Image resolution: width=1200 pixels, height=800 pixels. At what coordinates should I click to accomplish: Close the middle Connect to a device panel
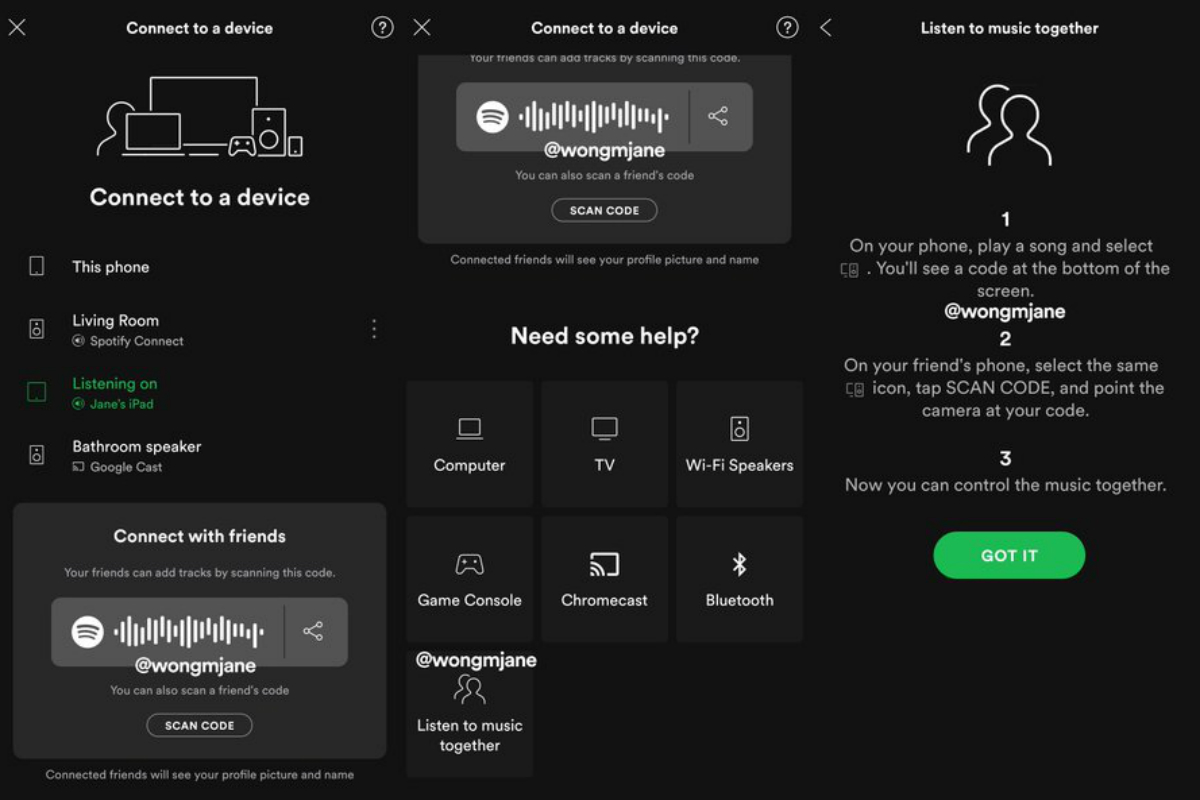(x=422, y=28)
